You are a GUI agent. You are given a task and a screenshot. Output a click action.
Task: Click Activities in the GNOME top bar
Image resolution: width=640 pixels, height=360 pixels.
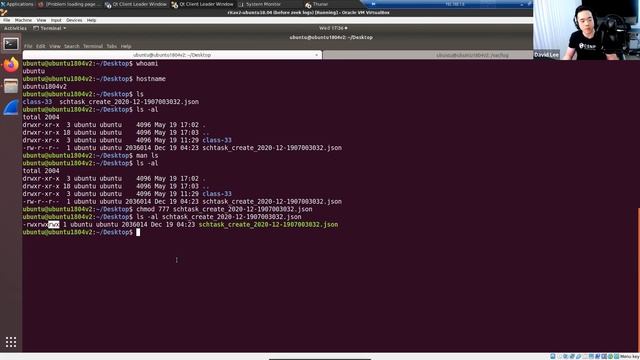[x=15, y=28]
